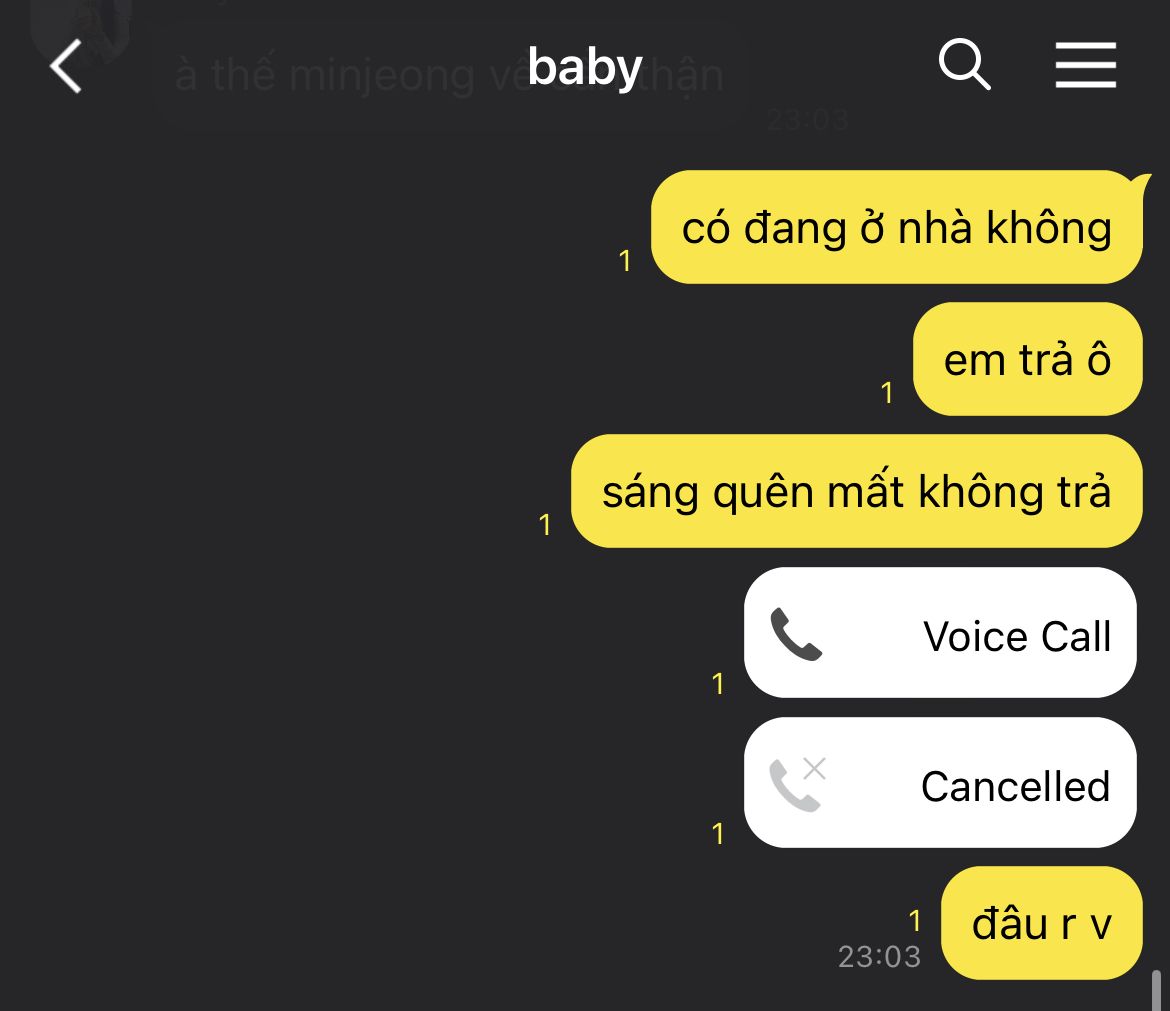Tap unread count beside the Cancelled call

718,833
